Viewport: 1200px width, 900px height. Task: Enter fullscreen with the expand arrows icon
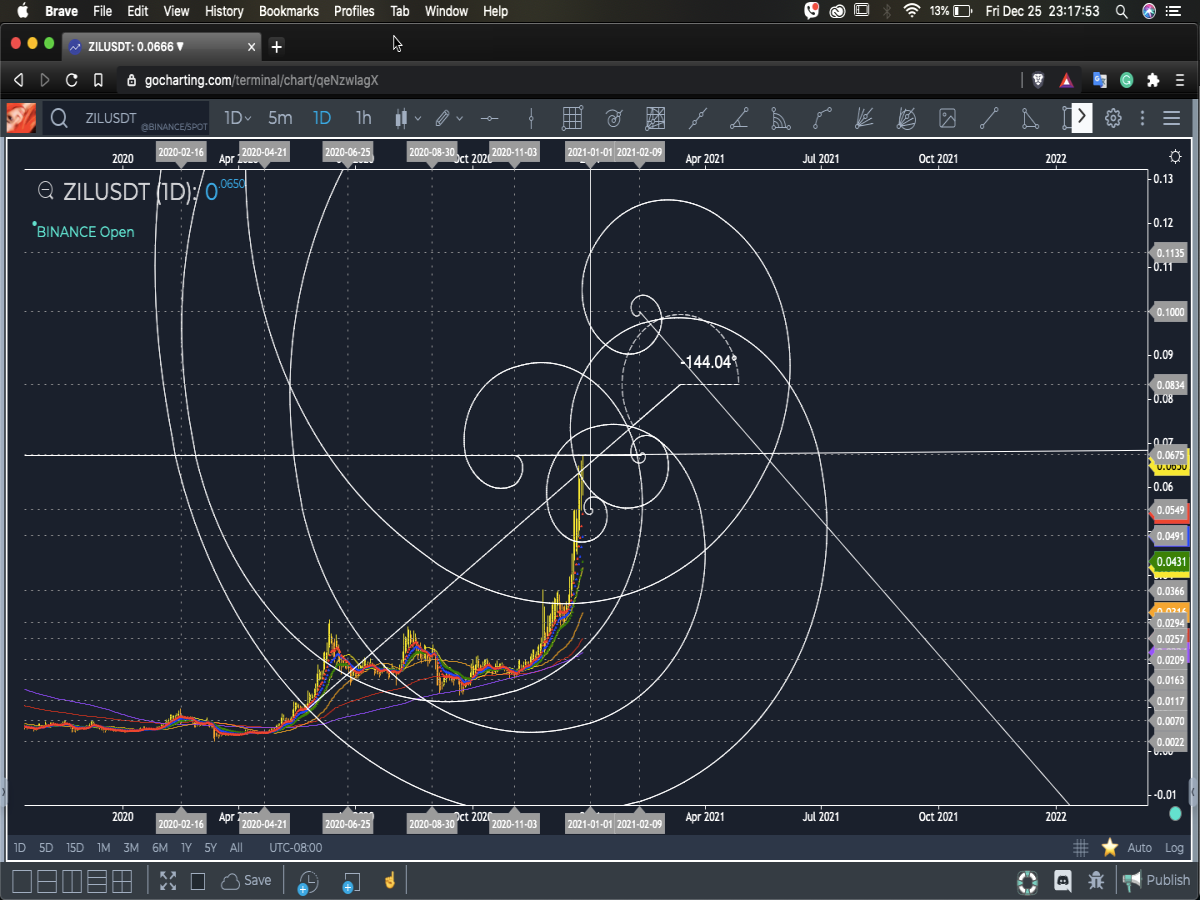click(168, 881)
